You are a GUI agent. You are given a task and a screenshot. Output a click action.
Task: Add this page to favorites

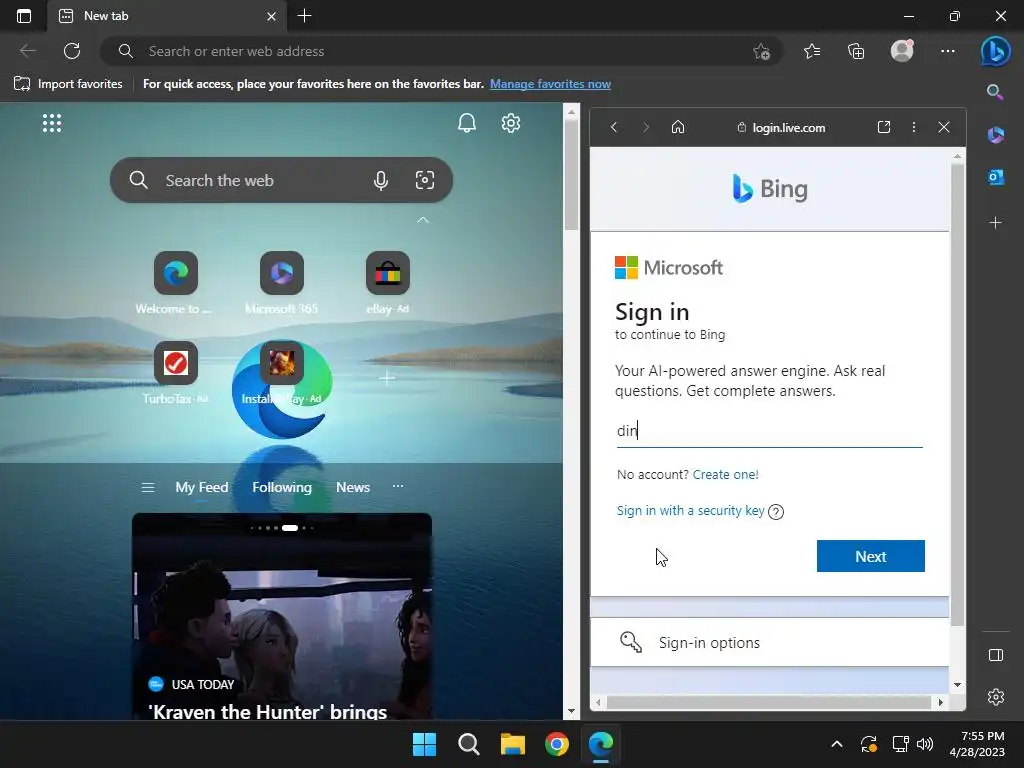(761, 51)
